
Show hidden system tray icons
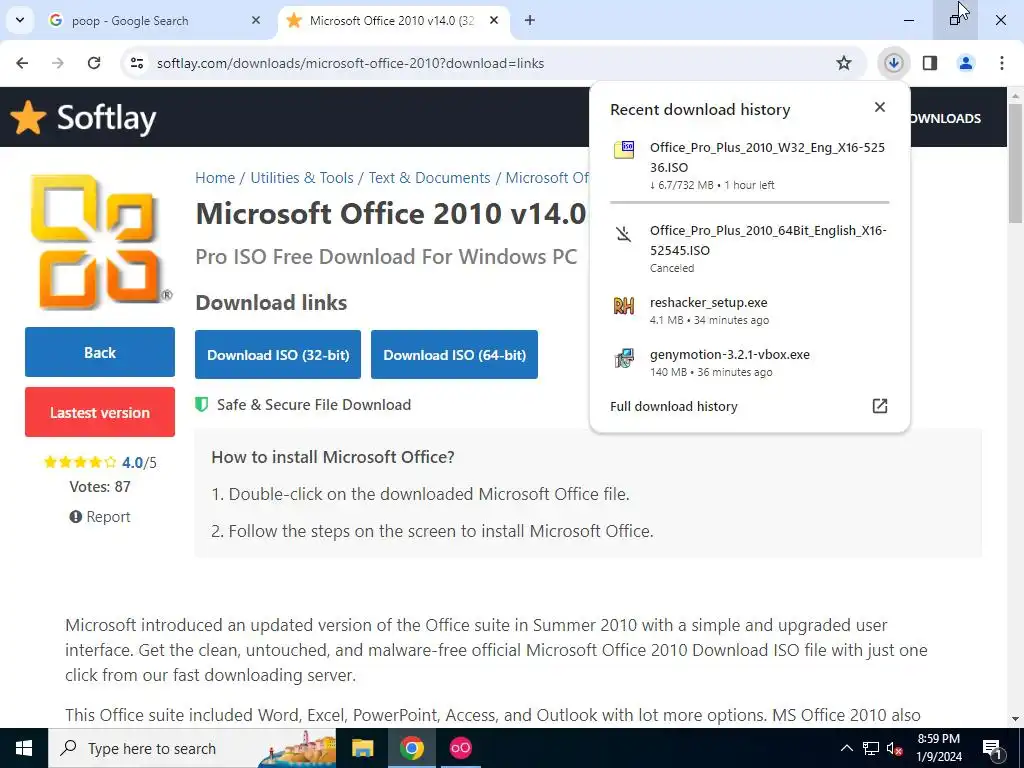pos(846,748)
